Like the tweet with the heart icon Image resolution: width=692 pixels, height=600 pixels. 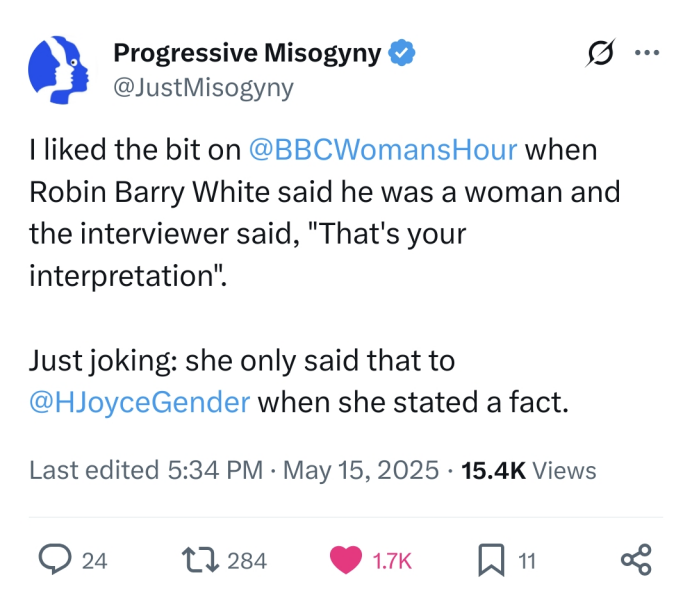348,560
